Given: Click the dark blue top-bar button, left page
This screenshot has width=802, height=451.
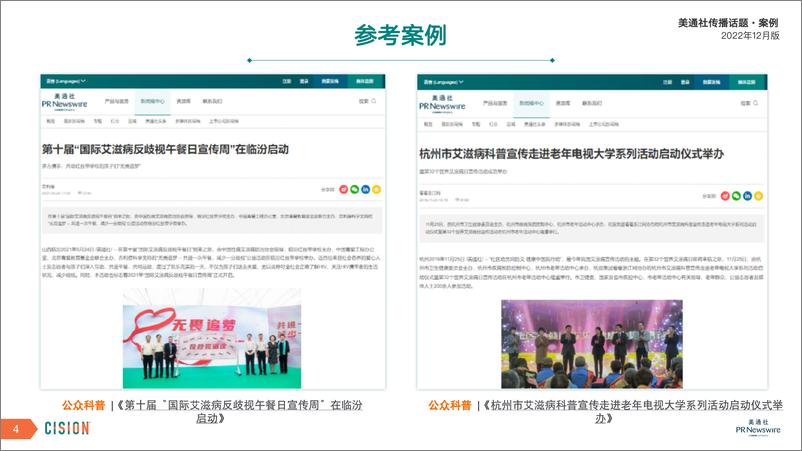Looking at the screenshot, I should 330,81.
